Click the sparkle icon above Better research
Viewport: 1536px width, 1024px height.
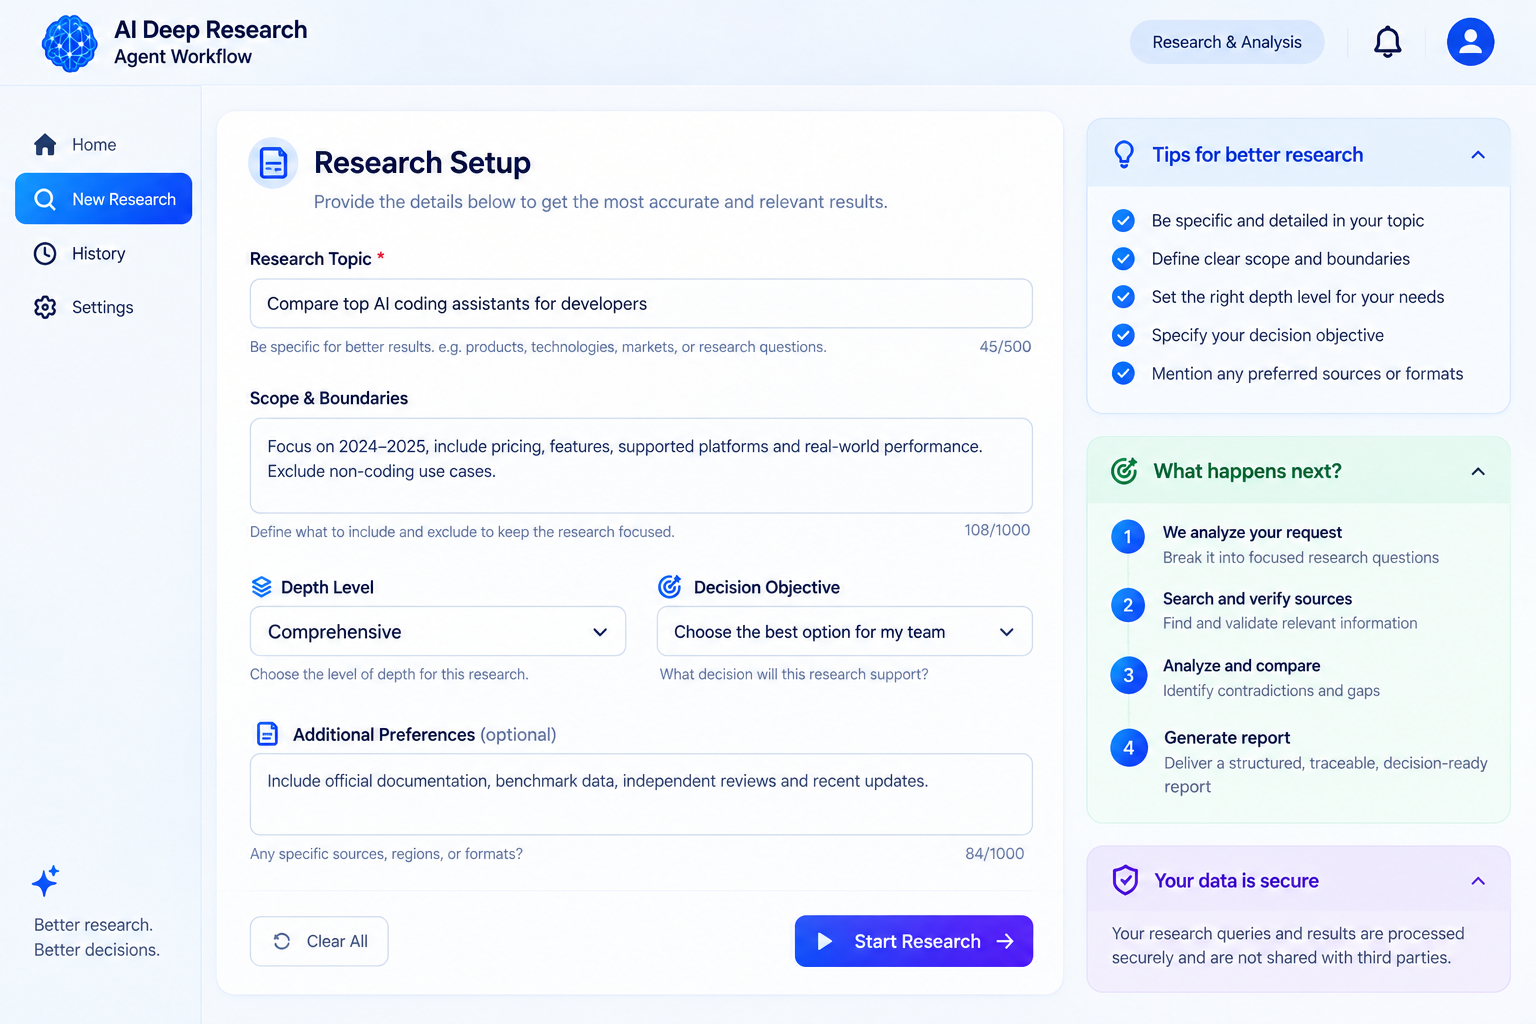coord(46,881)
